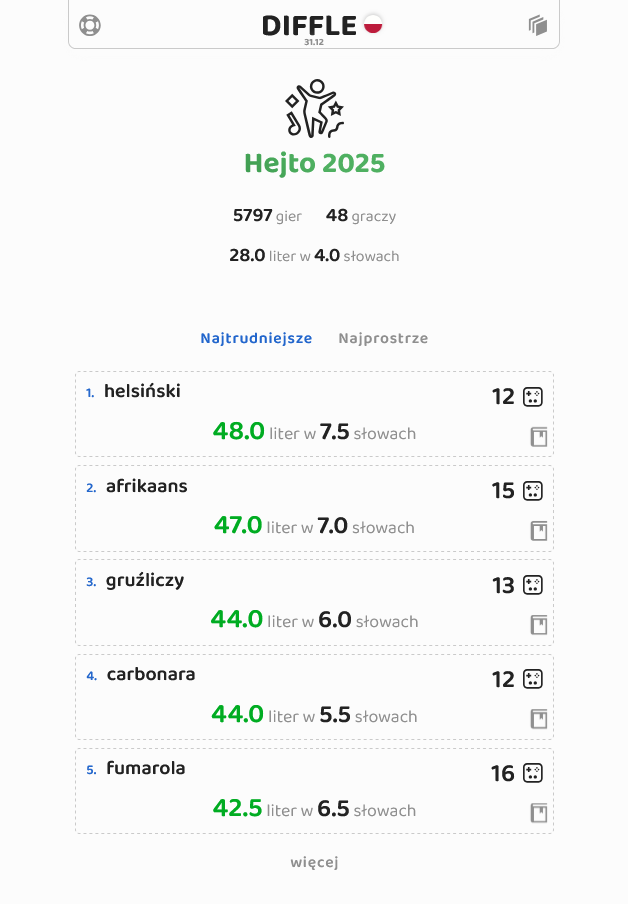Click the lifebuoy help icon
628x904 pixels.
coord(90,26)
